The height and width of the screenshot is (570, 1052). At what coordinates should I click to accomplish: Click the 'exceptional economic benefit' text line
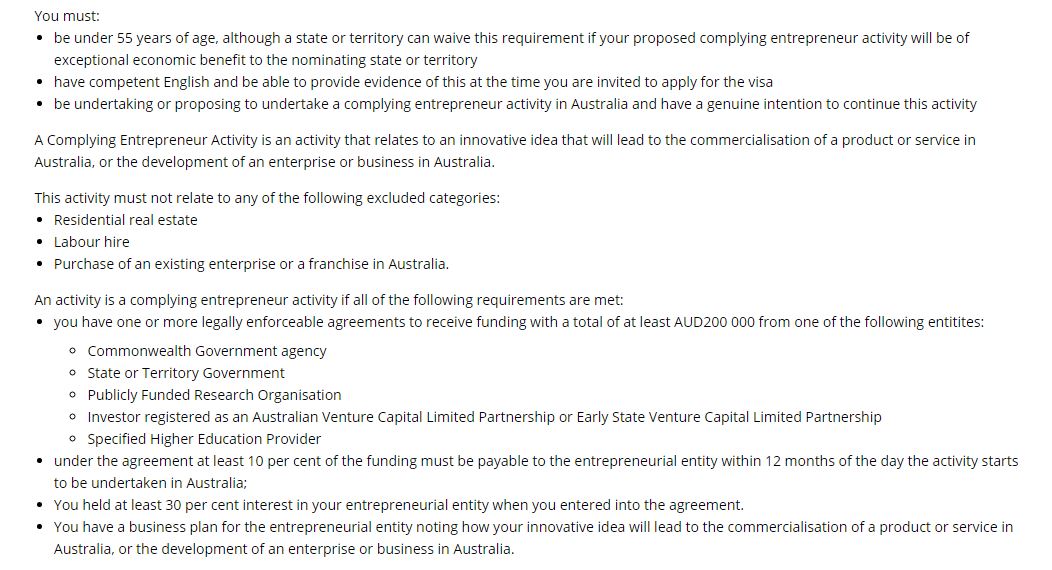[266, 60]
